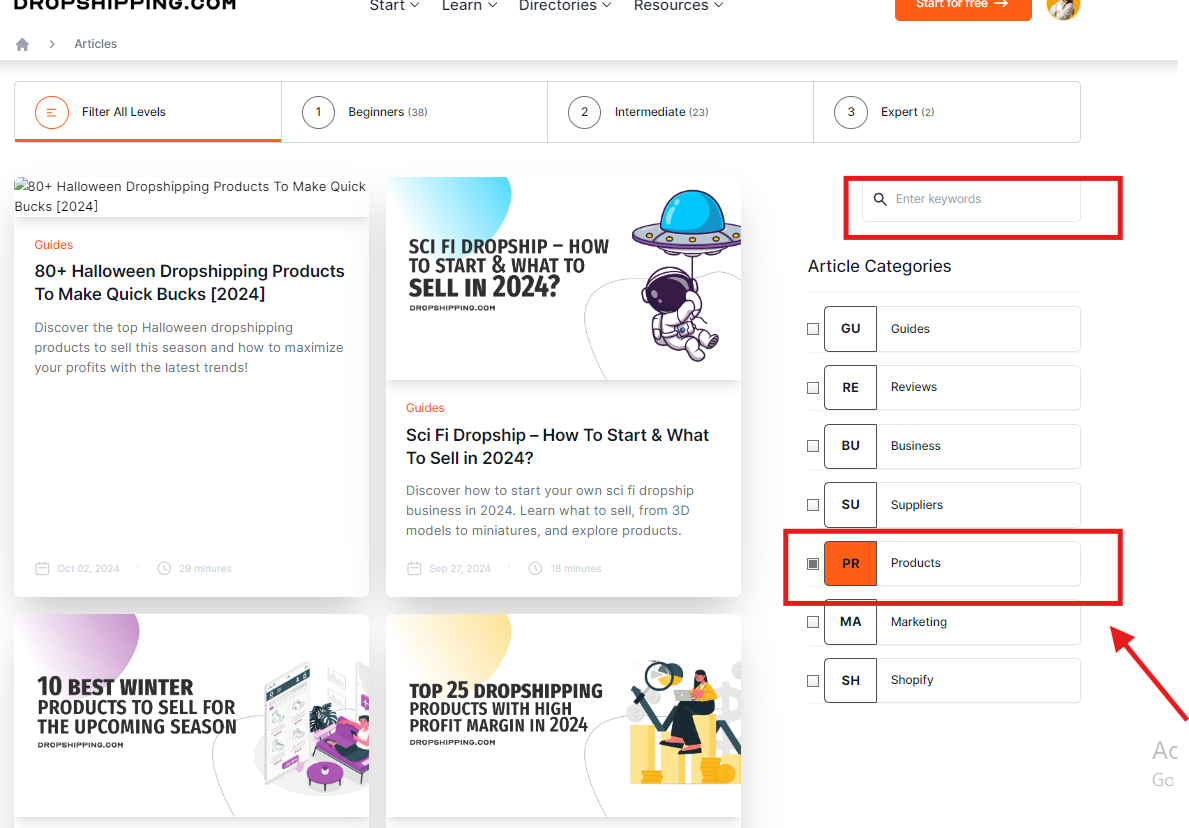Screen dimensions: 1189x828
Task: Select the Intermediate (23) tab
Action: (680, 112)
